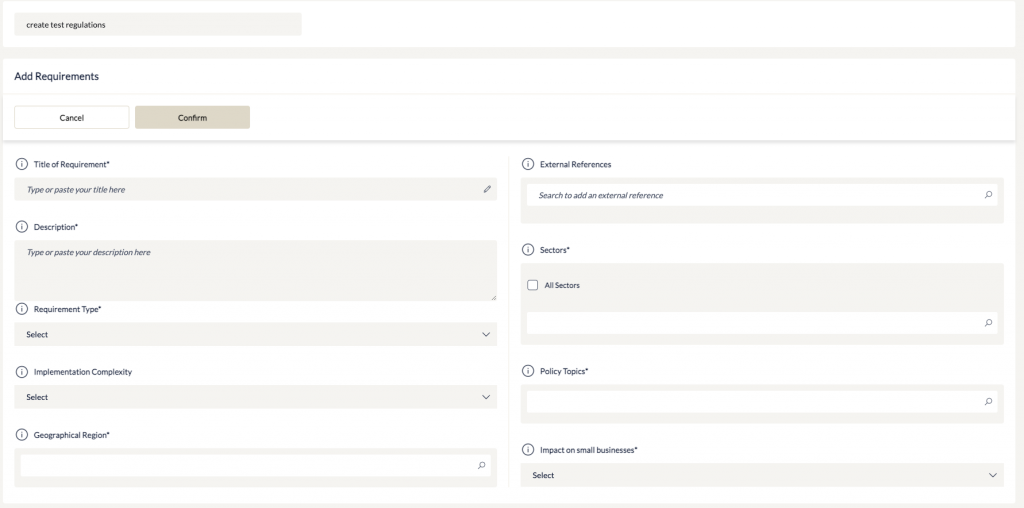
Task: Focus the Description text area
Action: tap(255, 270)
